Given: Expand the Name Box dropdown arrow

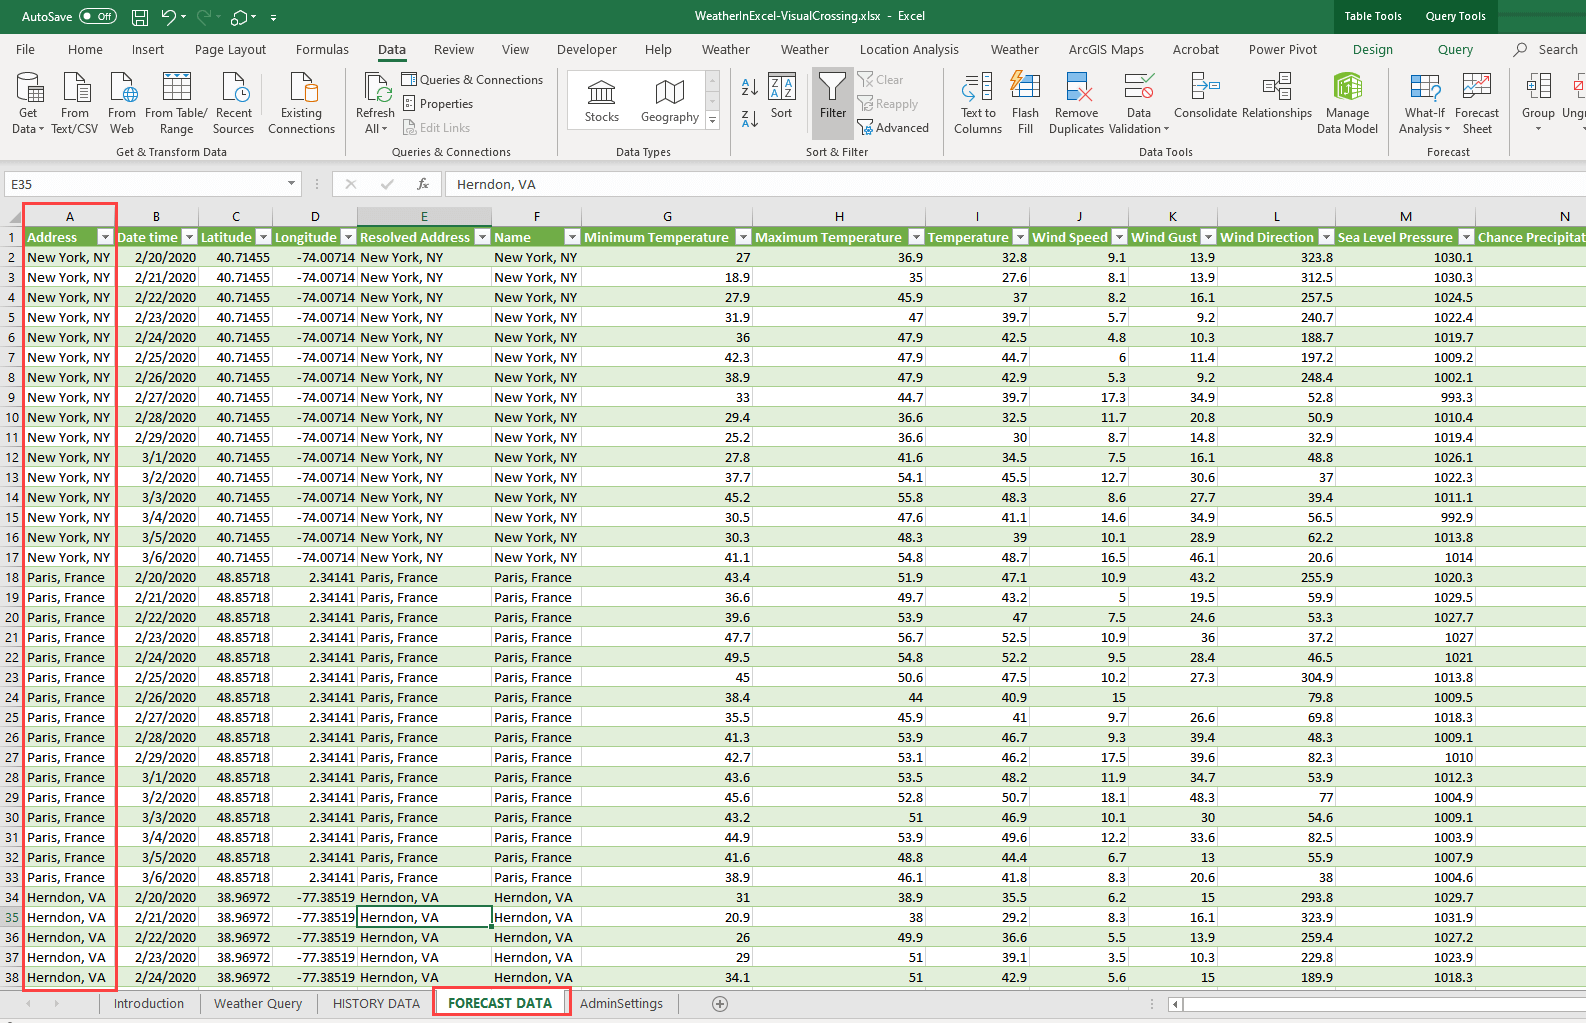Looking at the screenshot, I should pyautogui.click(x=291, y=184).
